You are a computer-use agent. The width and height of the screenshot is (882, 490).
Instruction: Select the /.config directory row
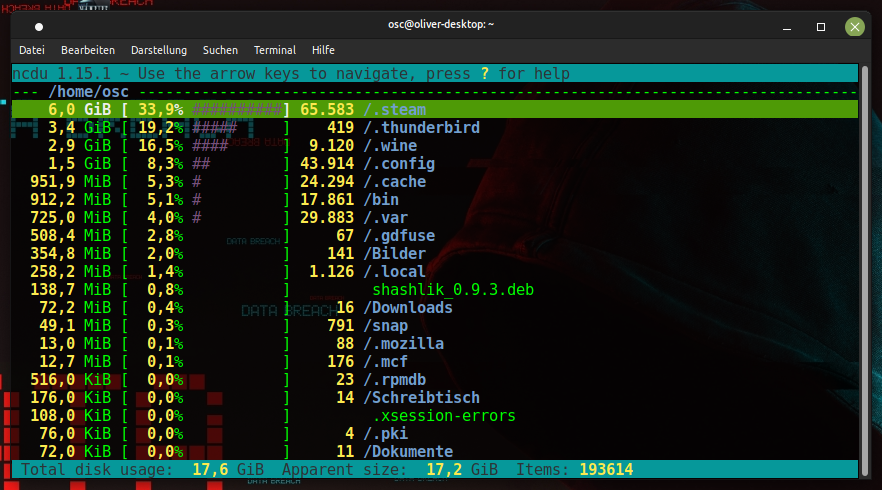pos(435,164)
